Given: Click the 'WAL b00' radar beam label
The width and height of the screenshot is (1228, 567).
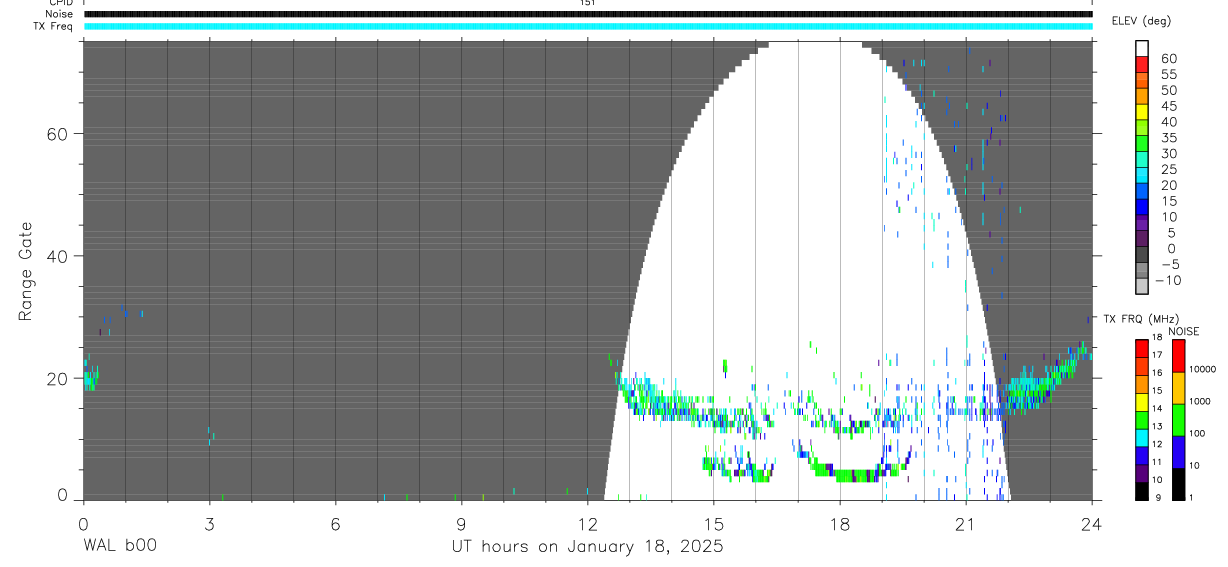Looking at the screenshot, I should pyautogui.click(x=119, y=547).
